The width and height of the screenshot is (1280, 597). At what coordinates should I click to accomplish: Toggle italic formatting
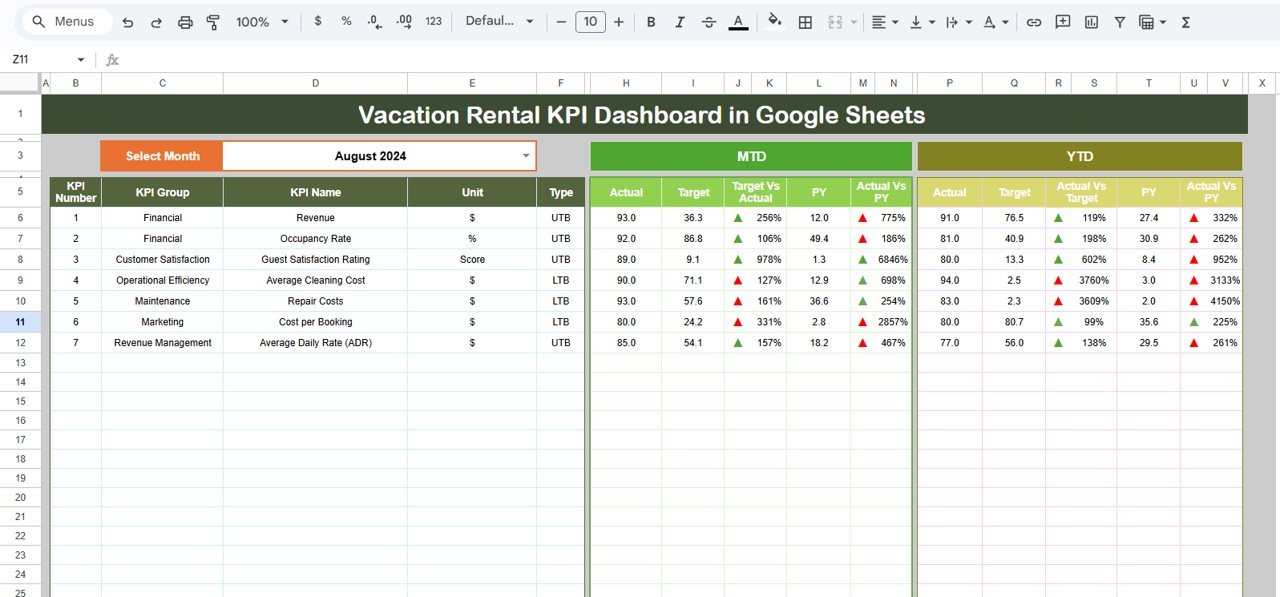679,20
